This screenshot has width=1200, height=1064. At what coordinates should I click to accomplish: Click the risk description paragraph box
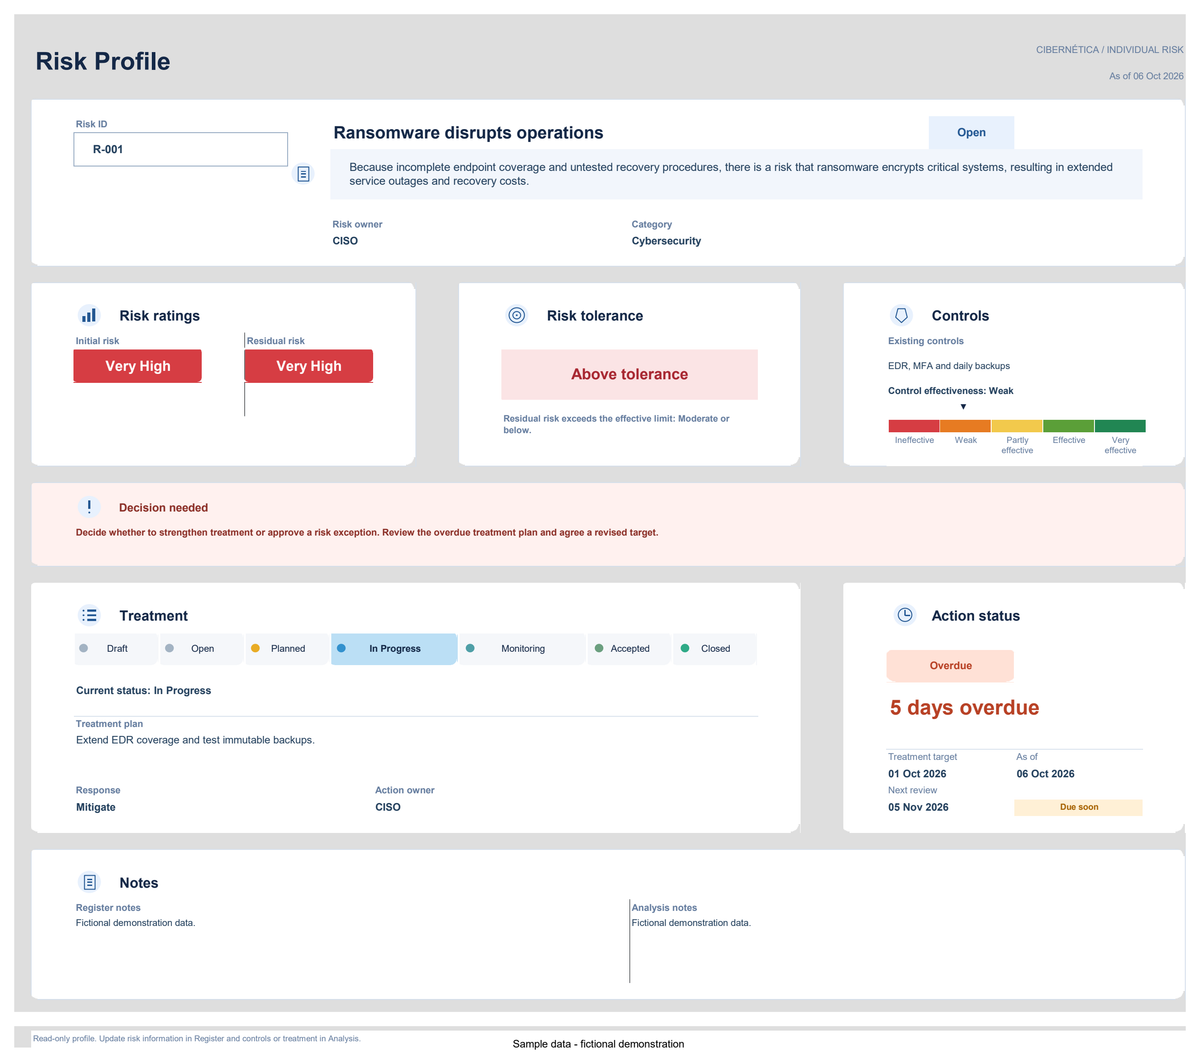tap(737, 174)
